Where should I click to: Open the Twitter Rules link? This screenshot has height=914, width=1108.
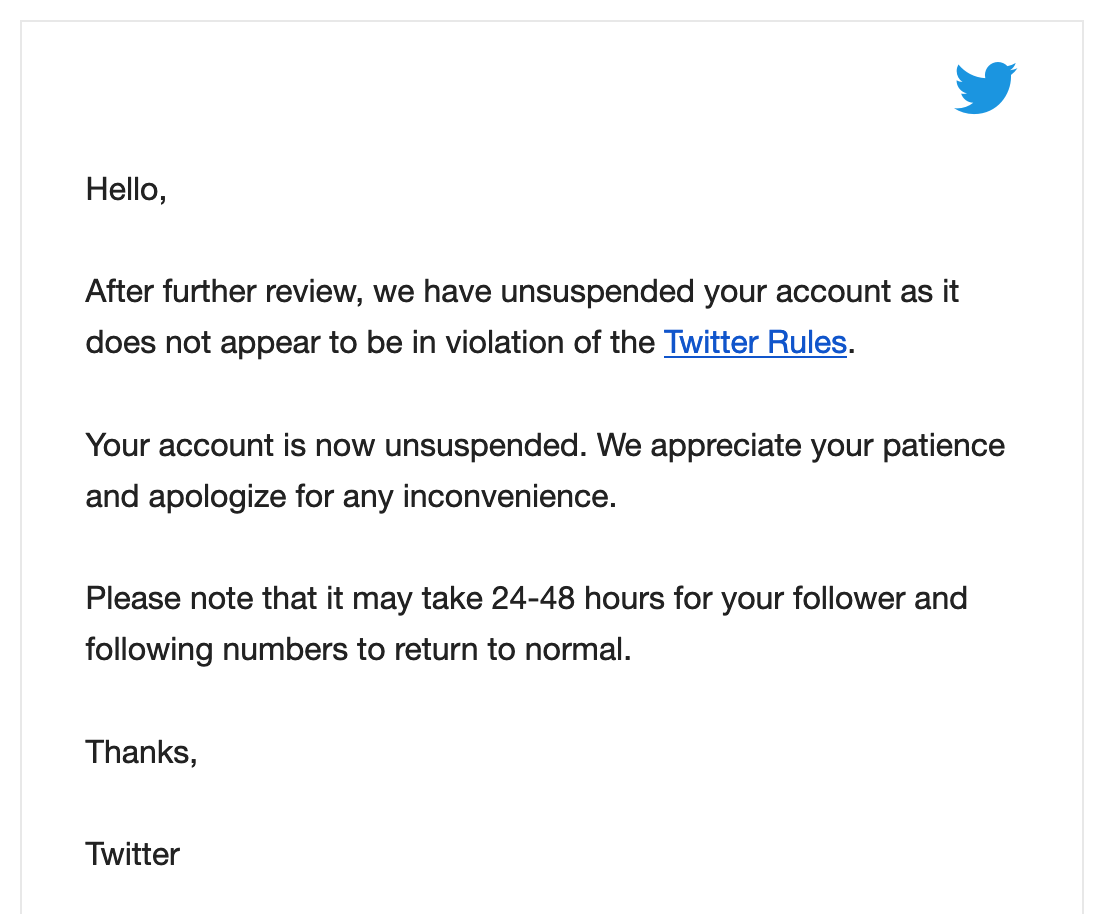tap(755, 343)
